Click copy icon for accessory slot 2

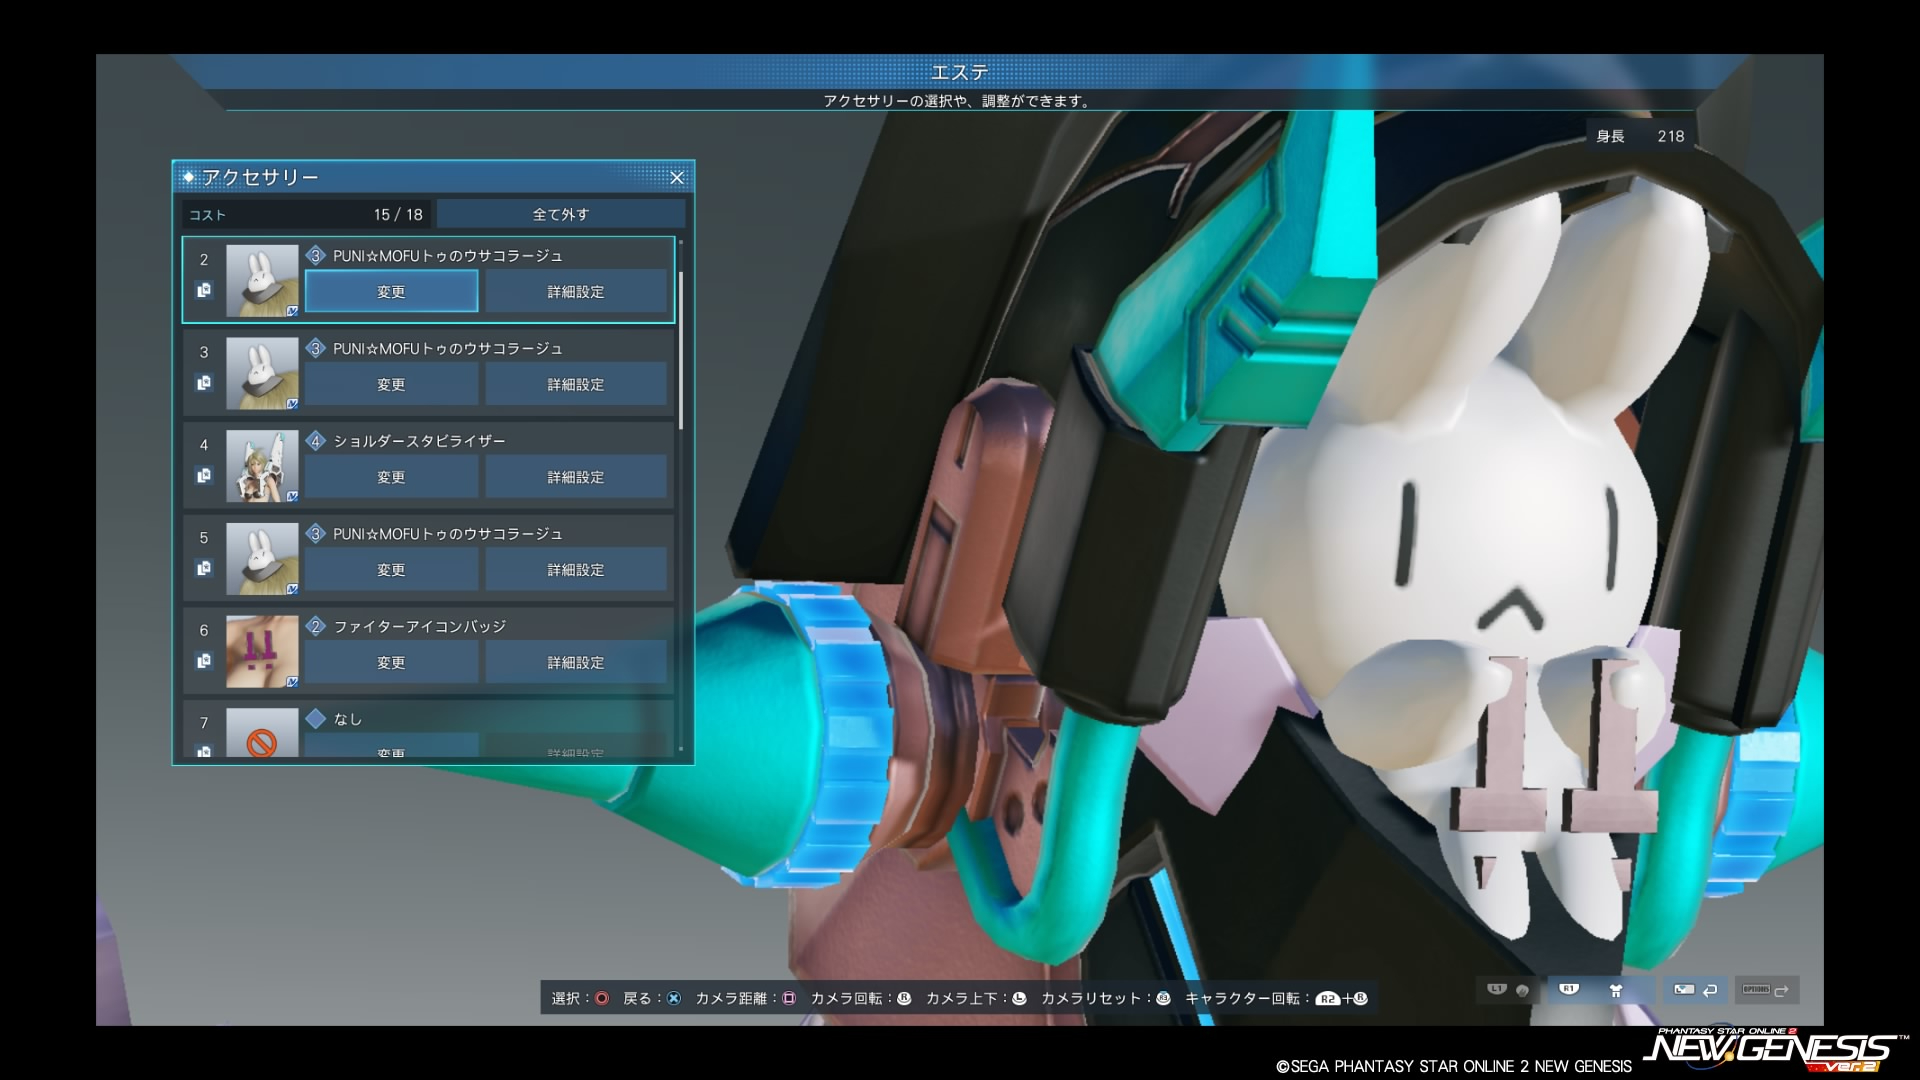[x=204, y=290]
